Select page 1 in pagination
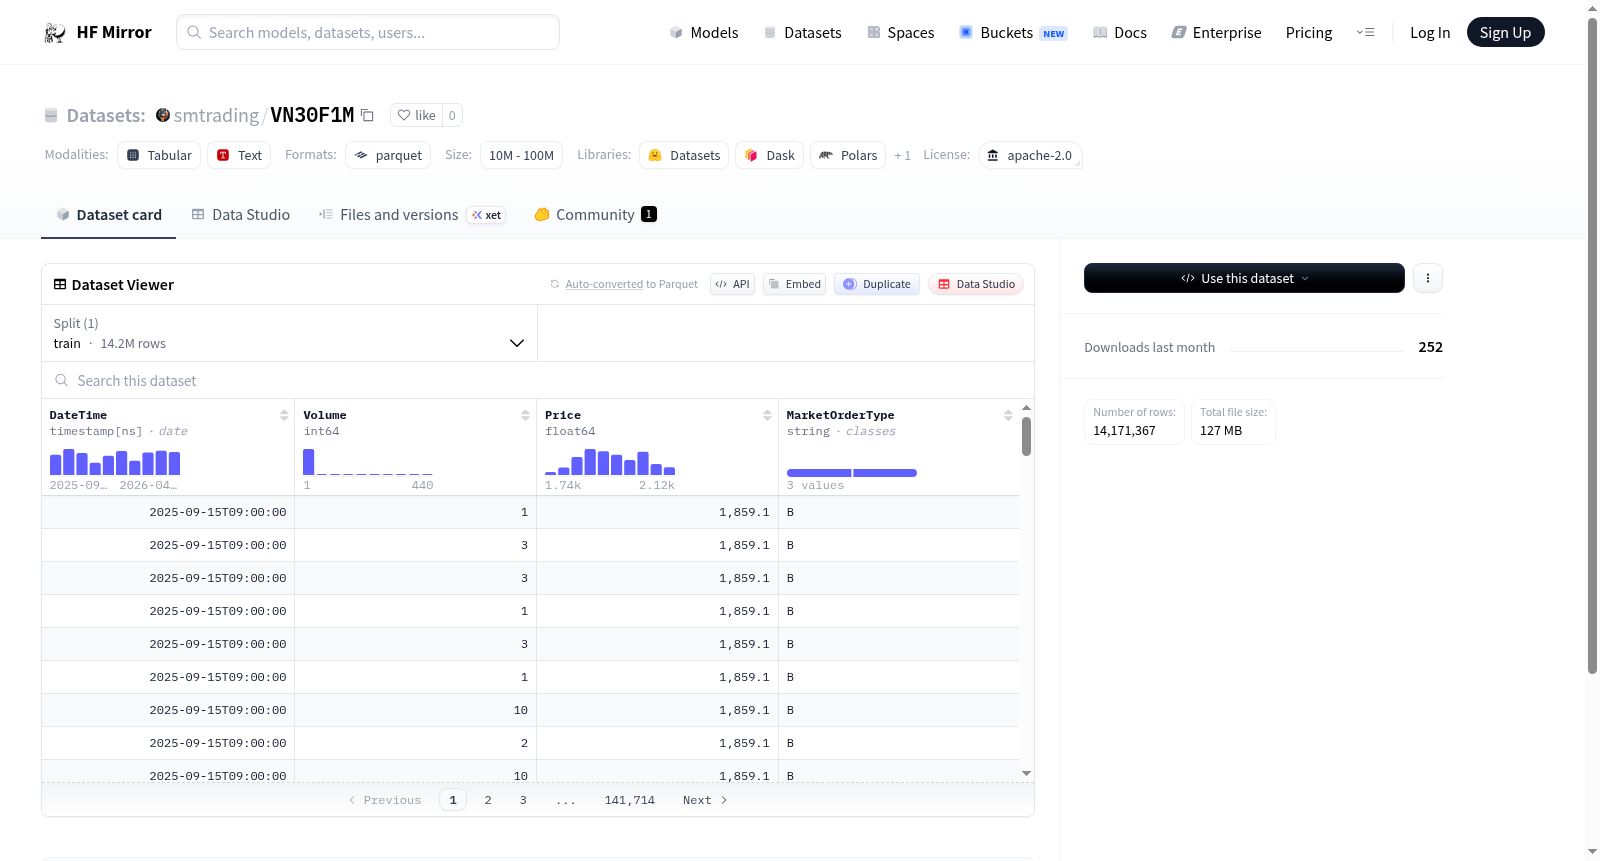Viewport: 1600px width, 861px height. pos(453,800)
